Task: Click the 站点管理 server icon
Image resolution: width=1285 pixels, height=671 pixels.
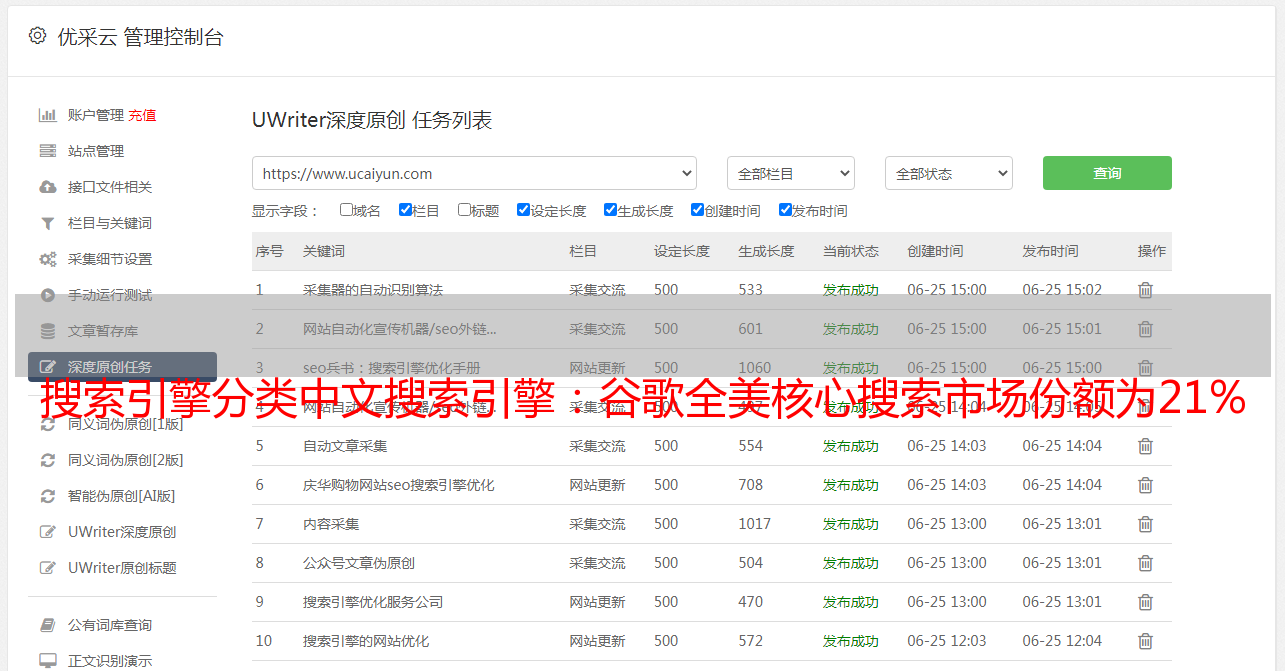Action: click(x=47, y=151)
